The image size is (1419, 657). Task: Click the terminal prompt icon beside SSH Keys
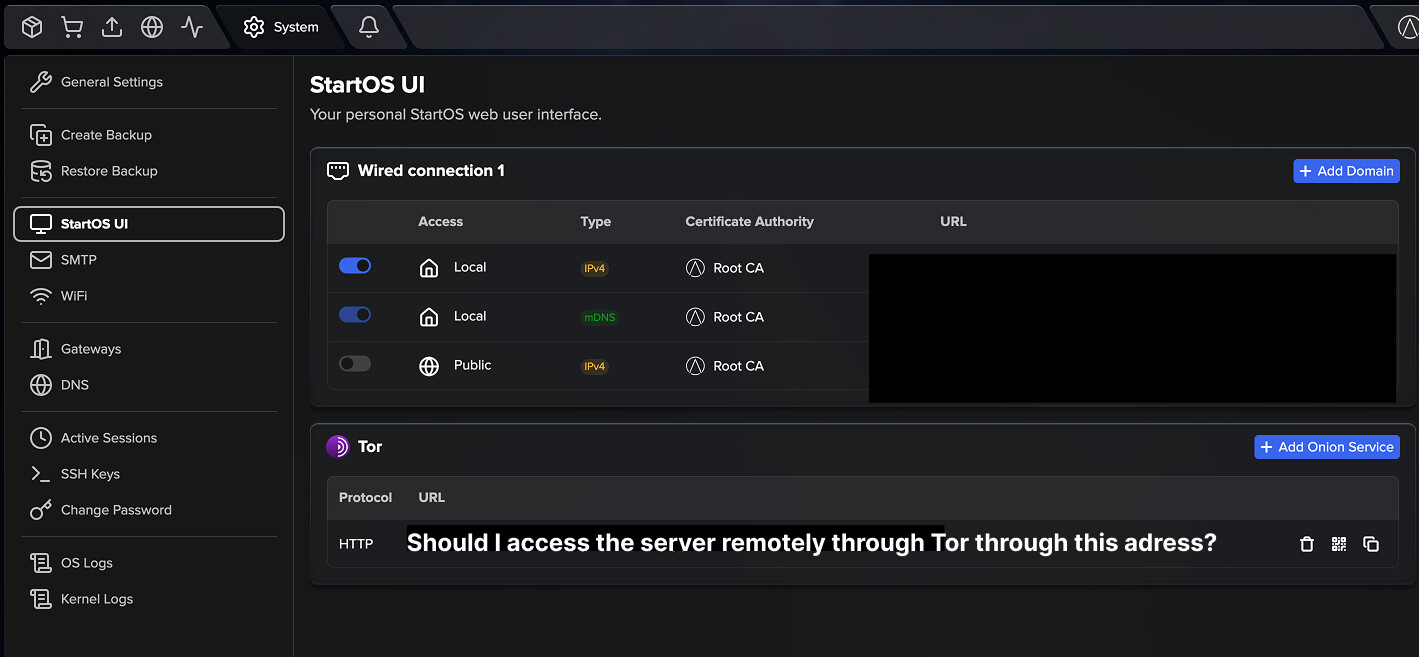click(x=41, y=474)
